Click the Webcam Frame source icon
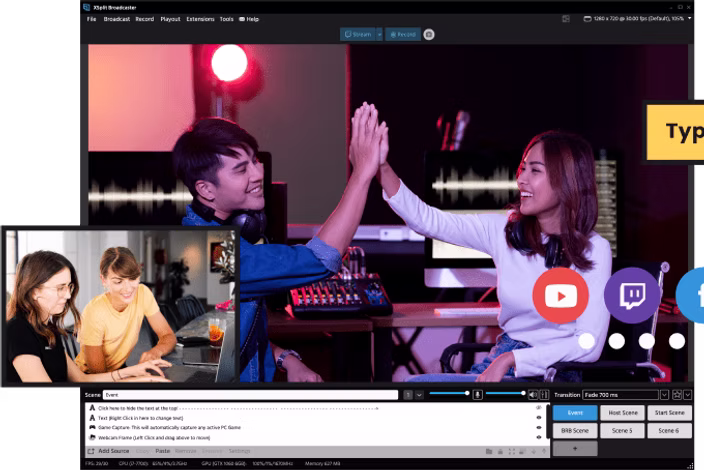 pos(92,437)
